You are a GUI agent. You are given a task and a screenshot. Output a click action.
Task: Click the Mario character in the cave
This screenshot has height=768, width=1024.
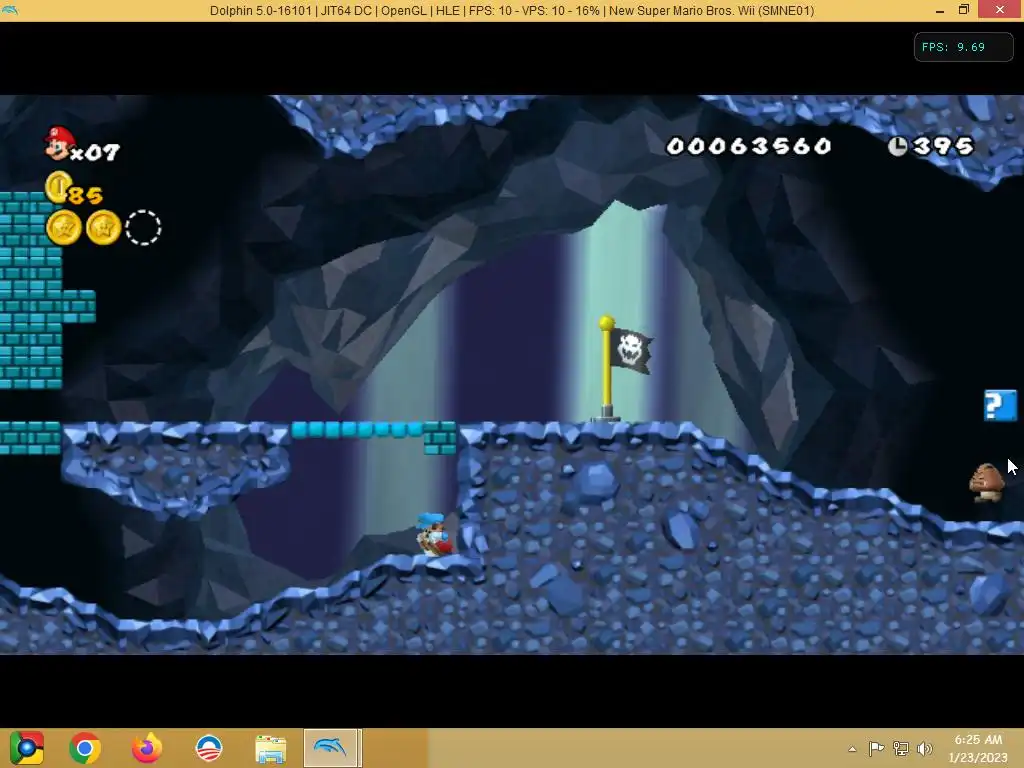[x=434, y=534]
